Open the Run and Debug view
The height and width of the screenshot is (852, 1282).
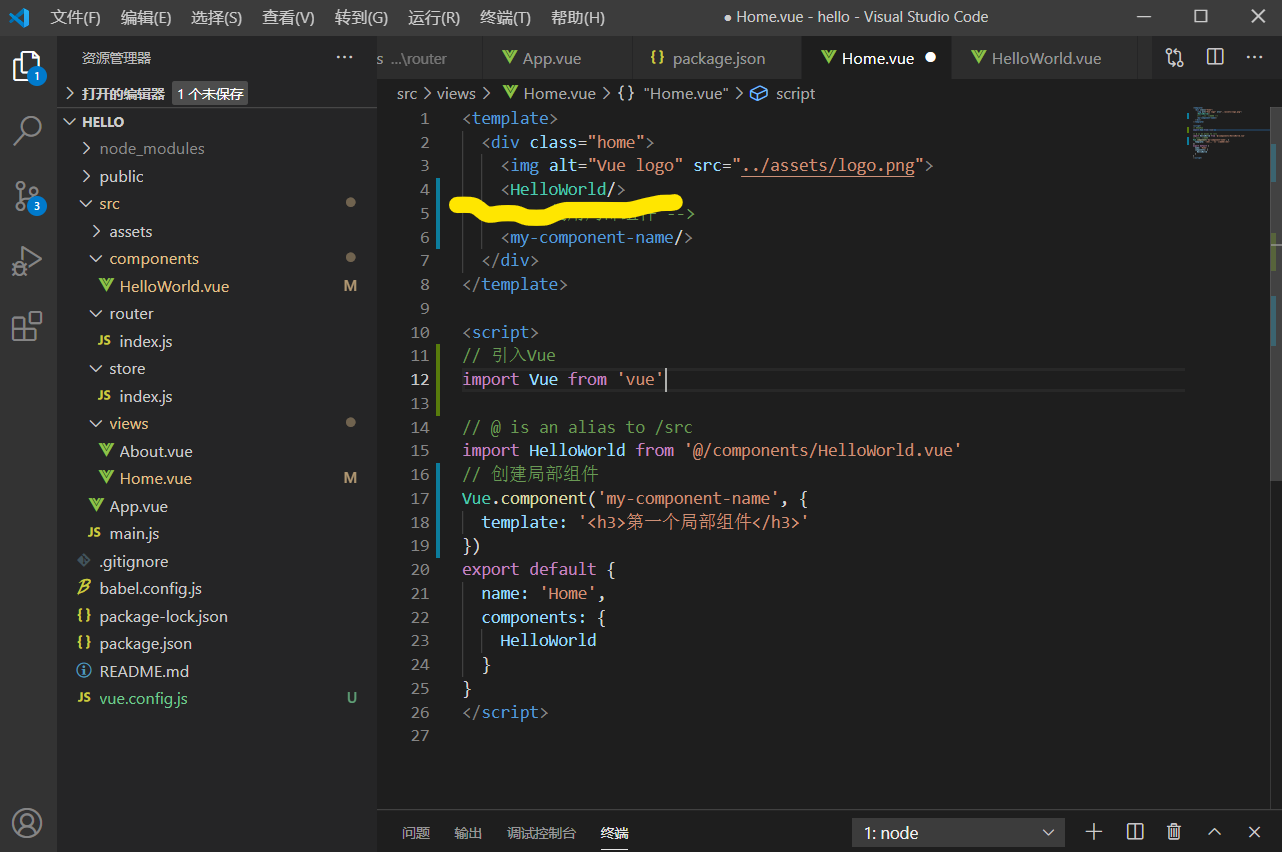[x=27, y=261]
